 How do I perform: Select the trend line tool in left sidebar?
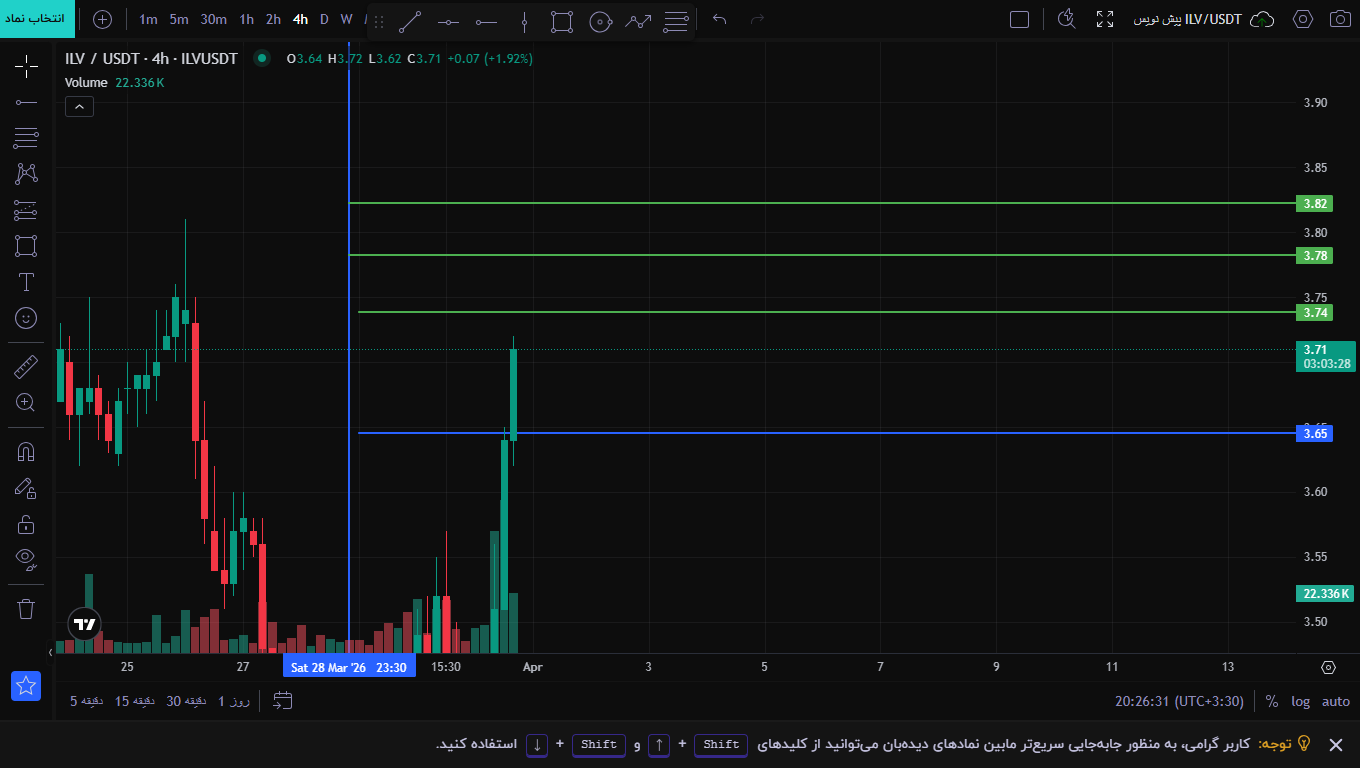tap(26, 102)
